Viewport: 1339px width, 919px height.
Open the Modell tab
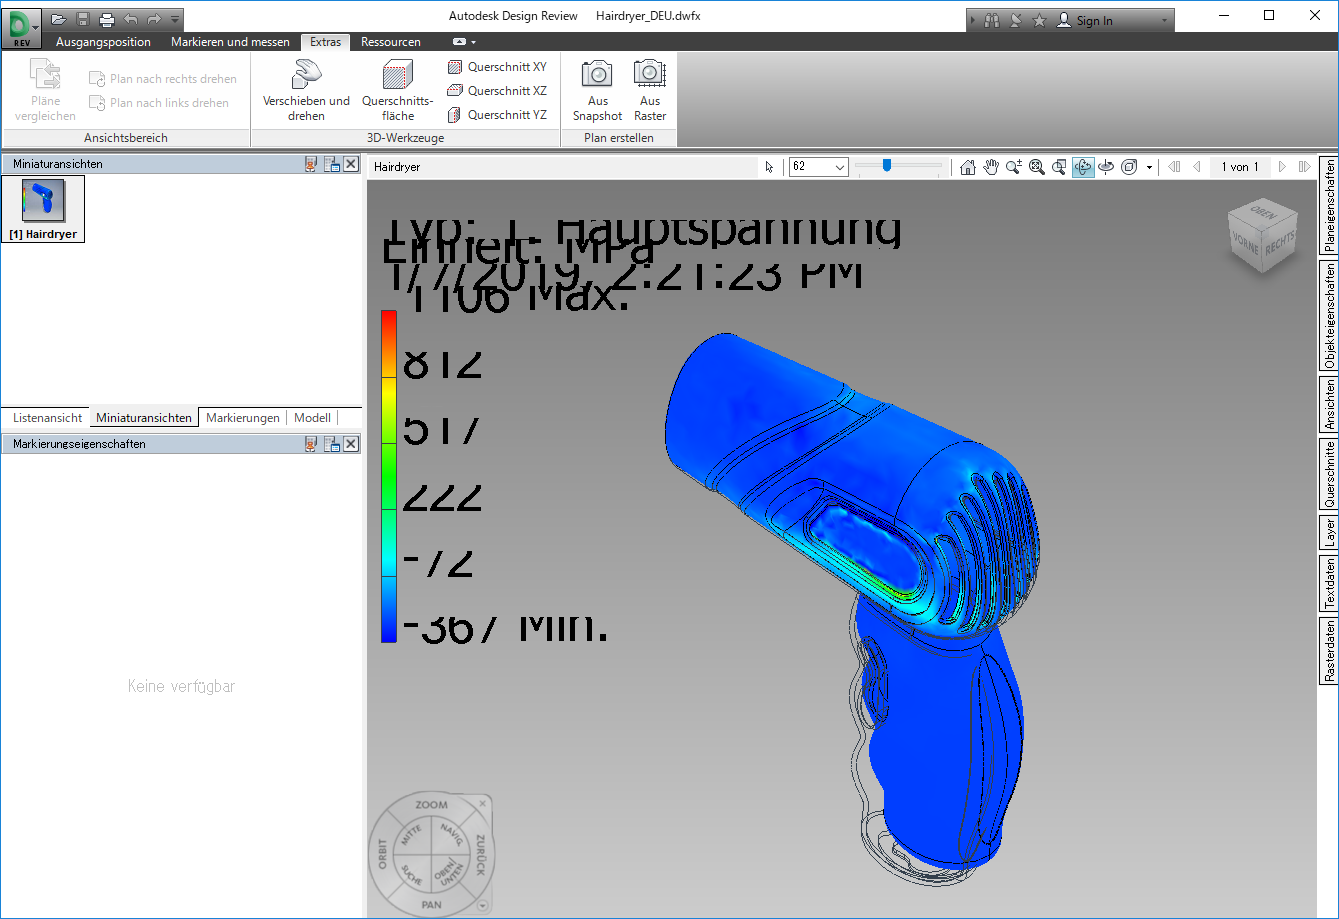point(312,417)
